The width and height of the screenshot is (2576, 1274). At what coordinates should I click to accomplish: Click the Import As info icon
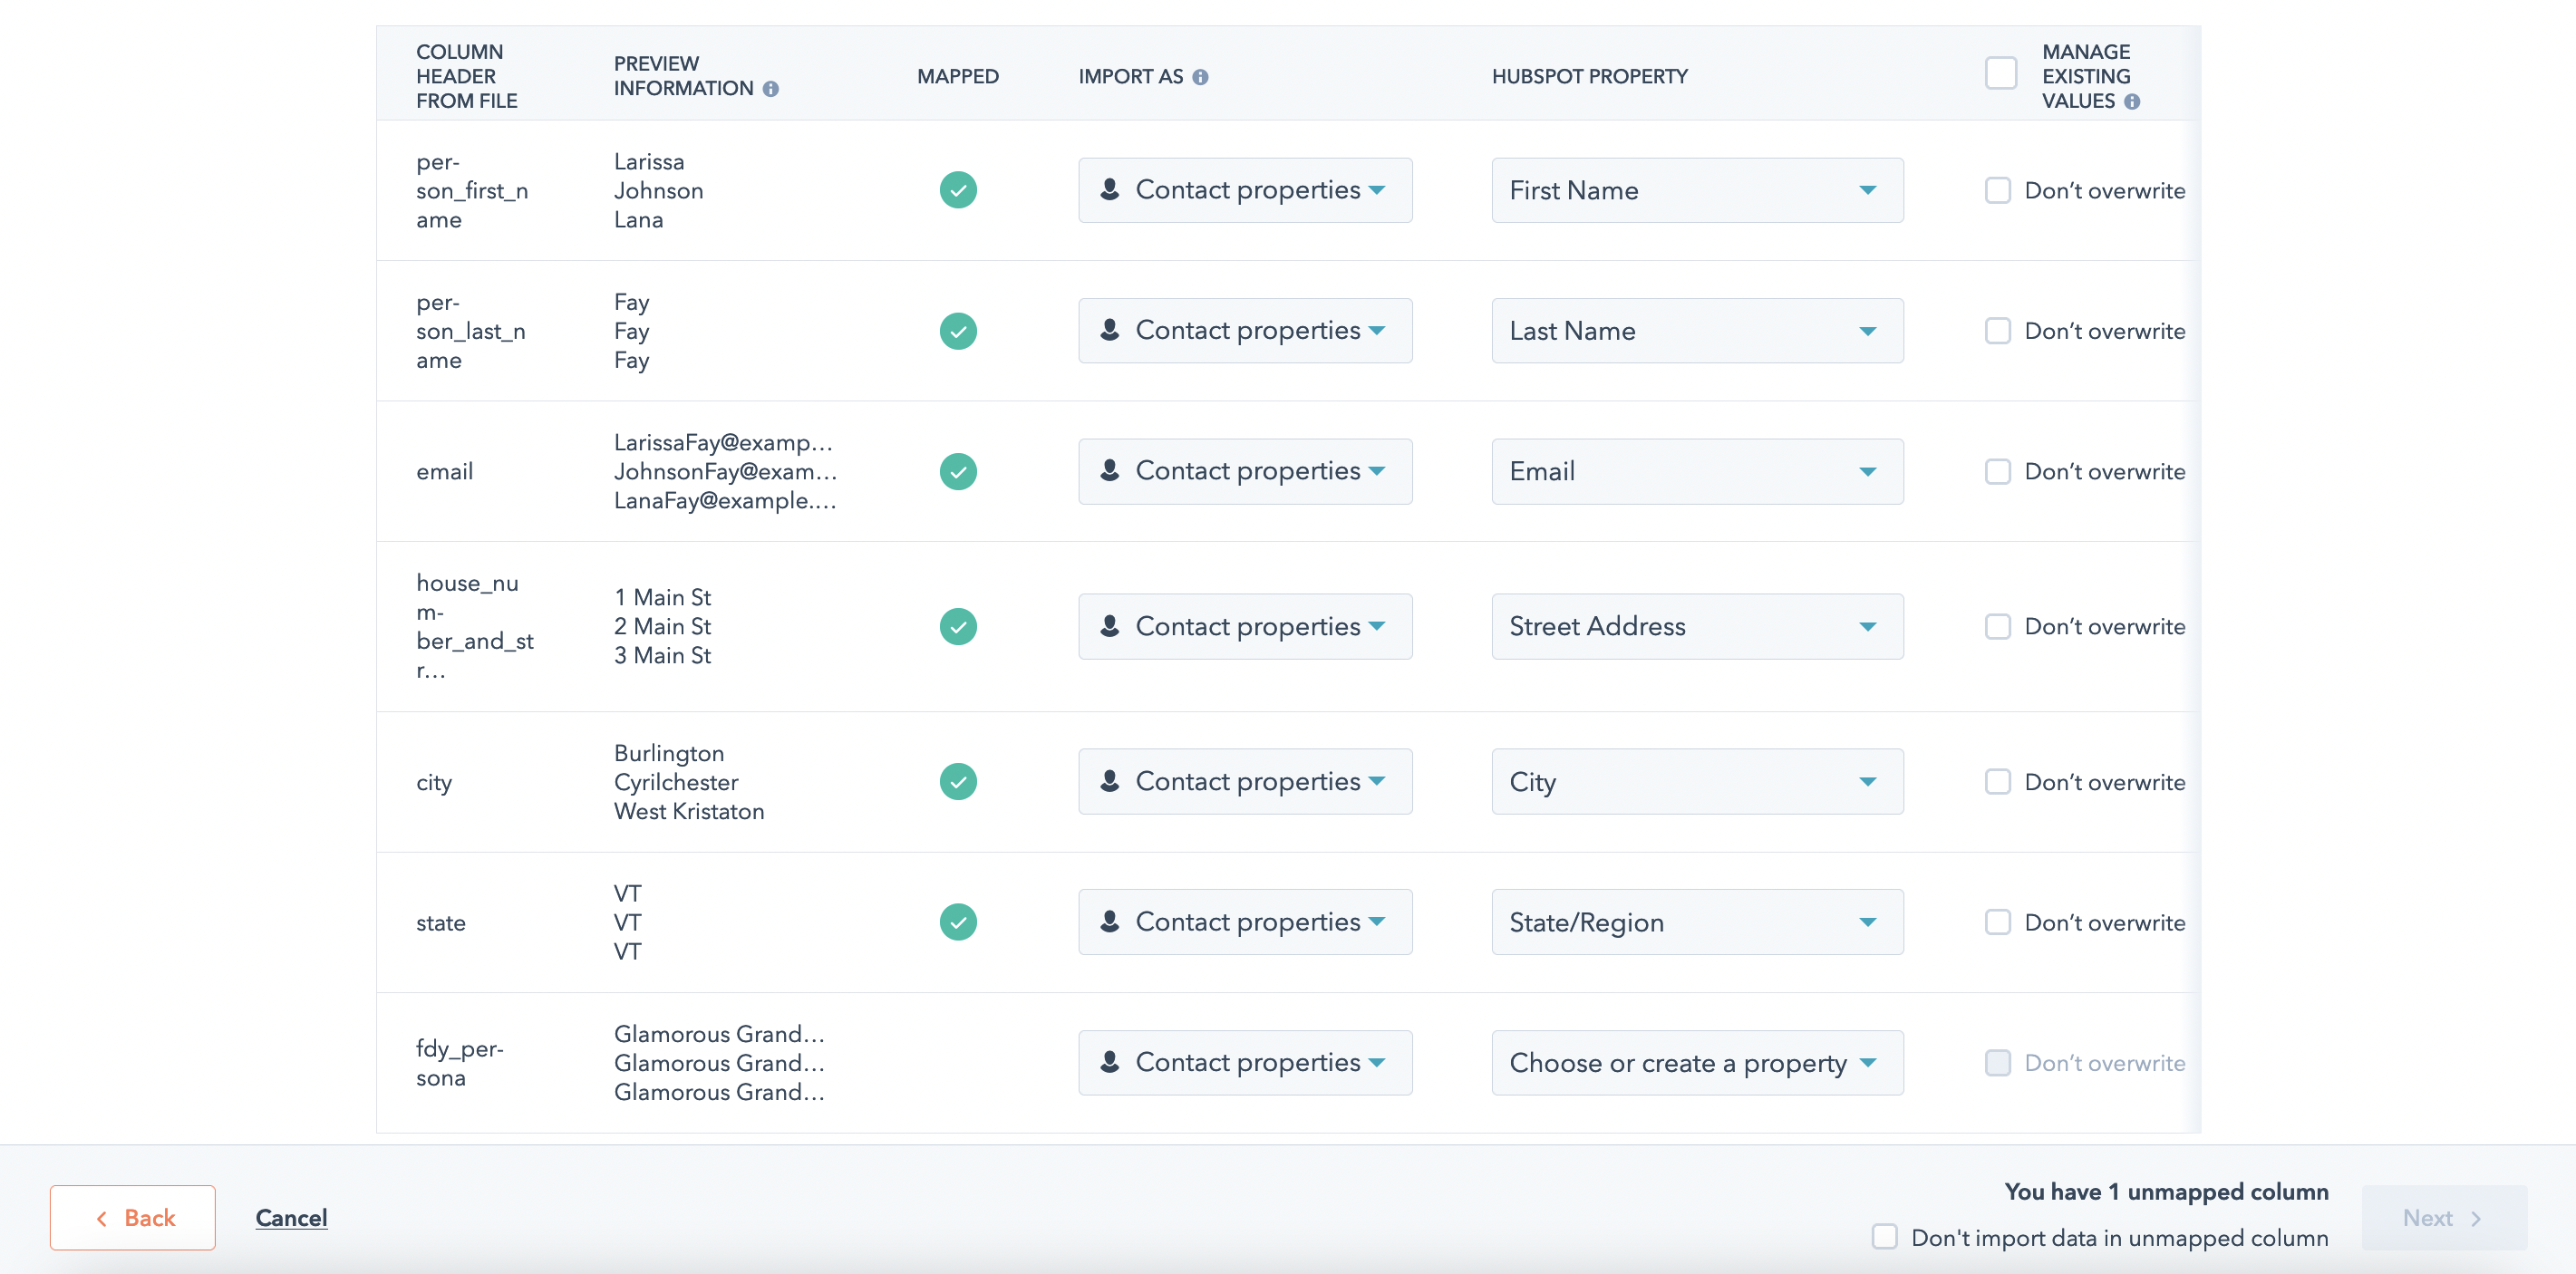pos(1200,77)
